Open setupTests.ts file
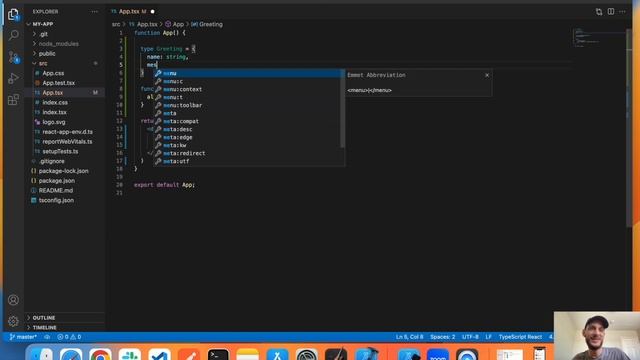 [65, 151]
